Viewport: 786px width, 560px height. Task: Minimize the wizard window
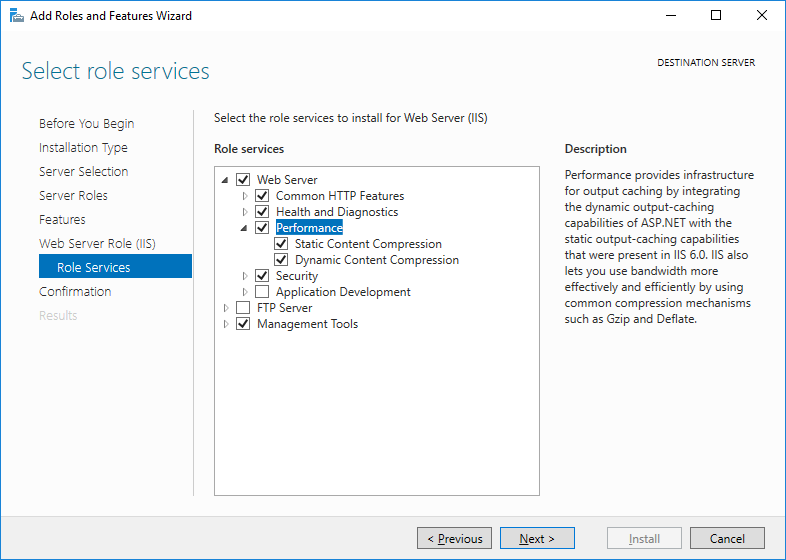pyautogui.click(x=671, y=16)
